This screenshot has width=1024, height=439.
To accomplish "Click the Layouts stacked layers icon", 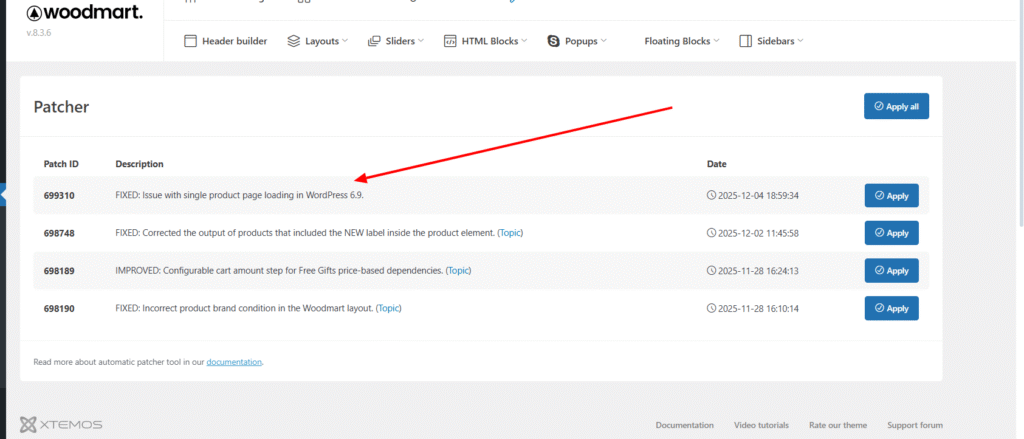I will (x=293, y=41).
